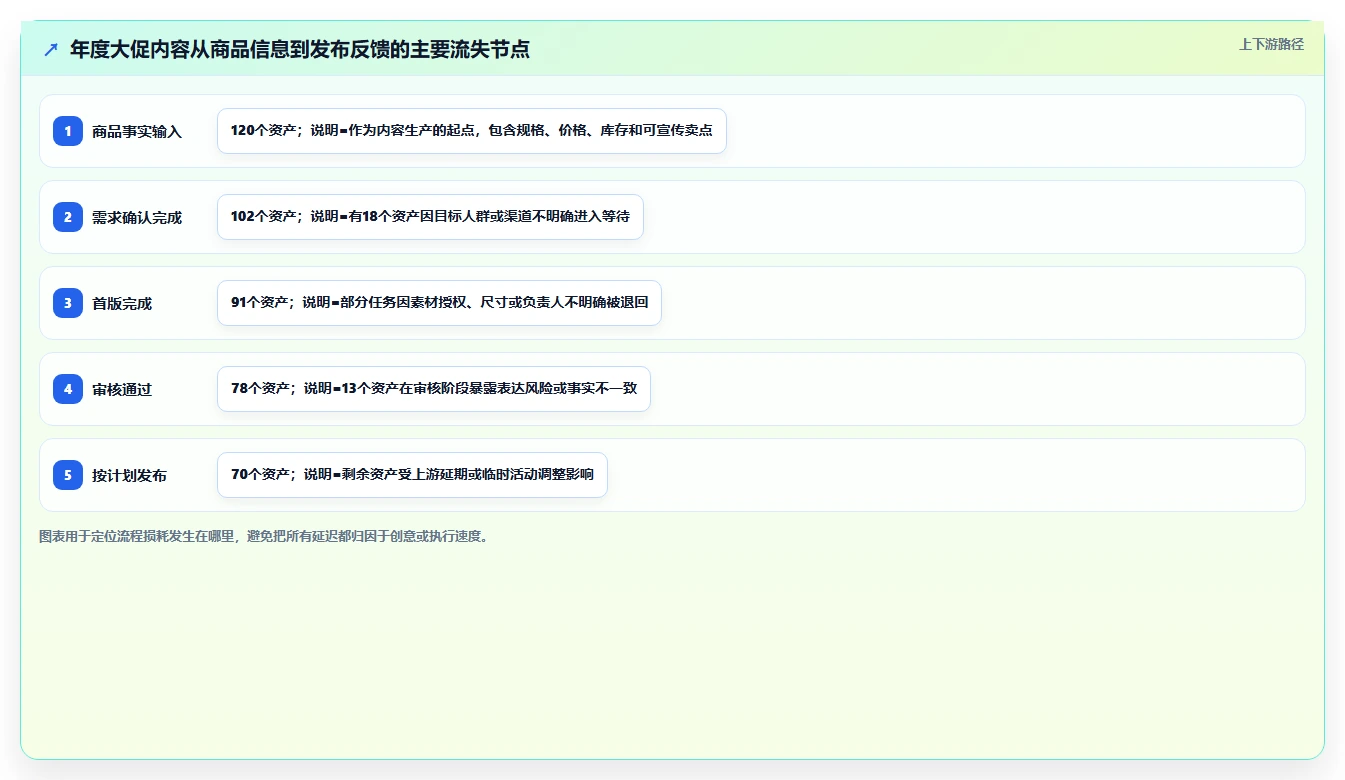Click the title 年度大促内容从商品信息到发布反馈的主要流失节点

pyautogui.click(x=300, y=49)
